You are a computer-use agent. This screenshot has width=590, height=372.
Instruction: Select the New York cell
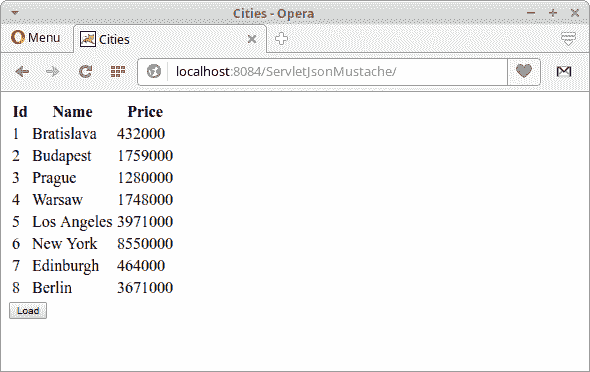tap(64, 244)
